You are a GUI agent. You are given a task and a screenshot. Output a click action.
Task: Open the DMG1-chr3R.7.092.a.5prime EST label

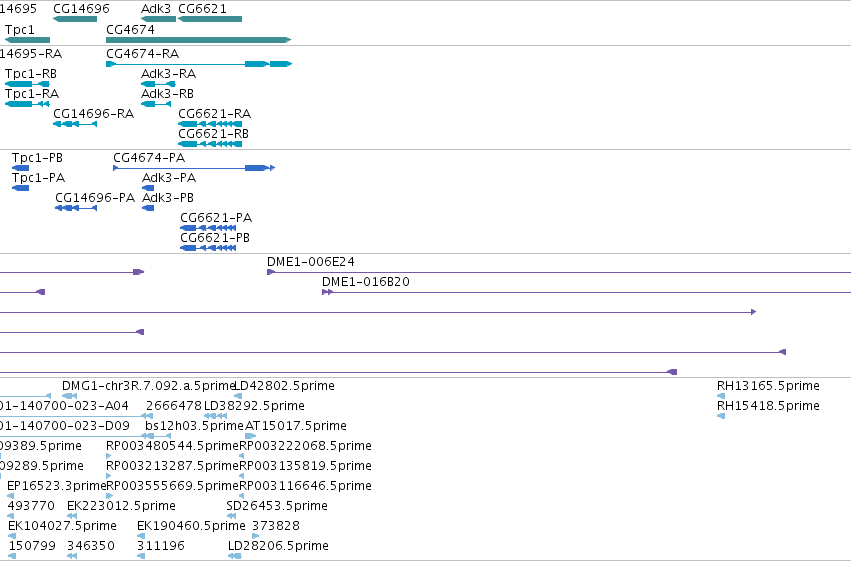coord(148,386)
